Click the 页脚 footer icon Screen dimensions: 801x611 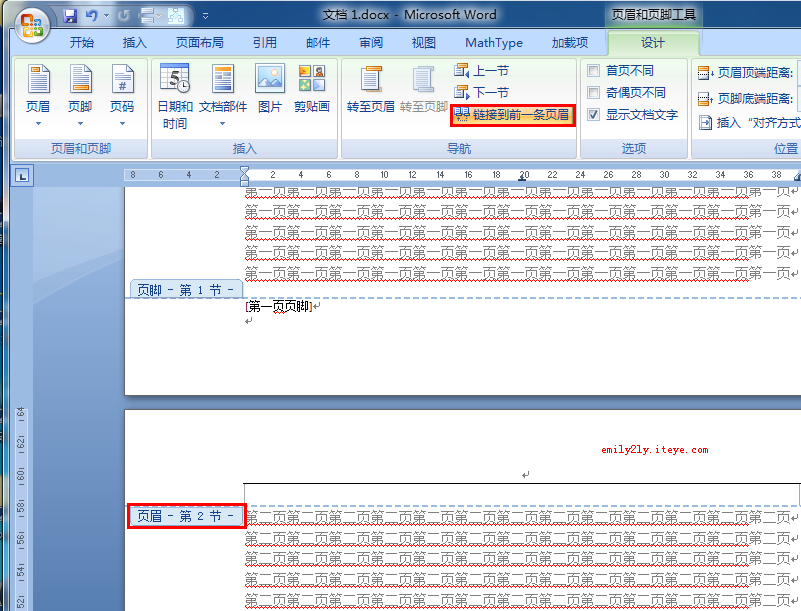click(80, 80)
